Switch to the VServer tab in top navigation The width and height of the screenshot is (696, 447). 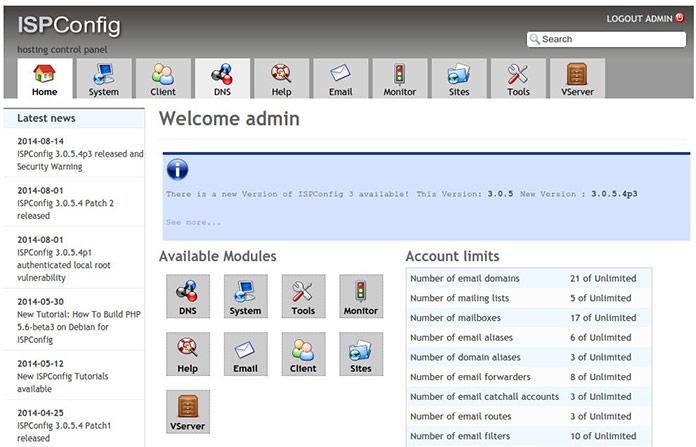point(577,79)
